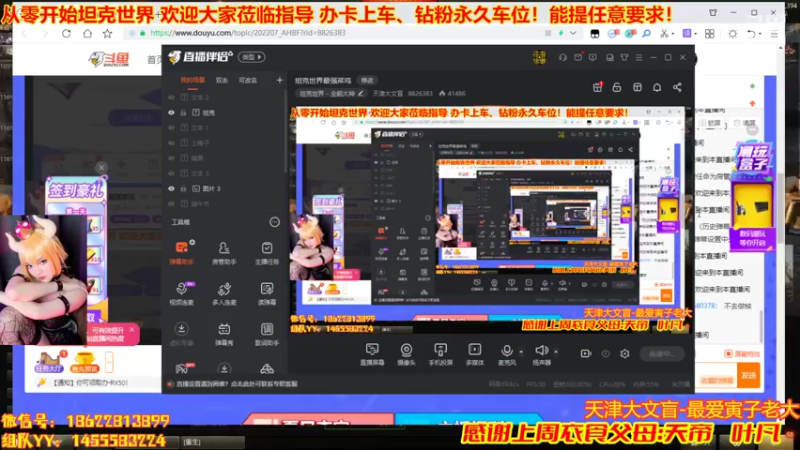Viewport: 800px width, 450px height.
Task: Click the 修改 title button
Action: point(367,81)
